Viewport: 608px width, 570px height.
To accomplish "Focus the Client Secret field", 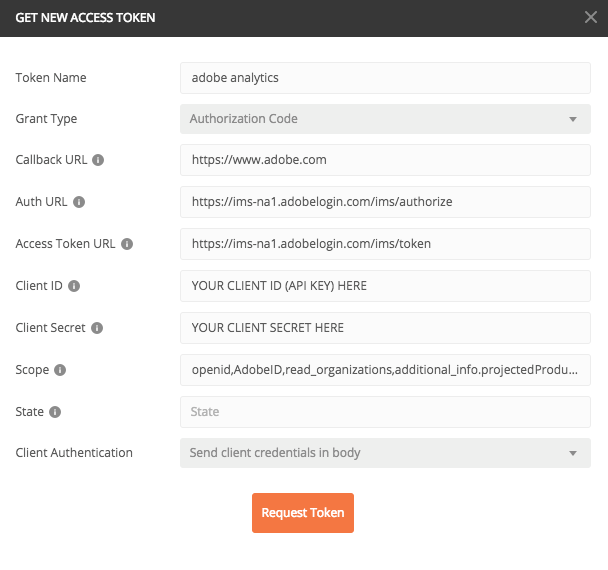I will 385,328.
